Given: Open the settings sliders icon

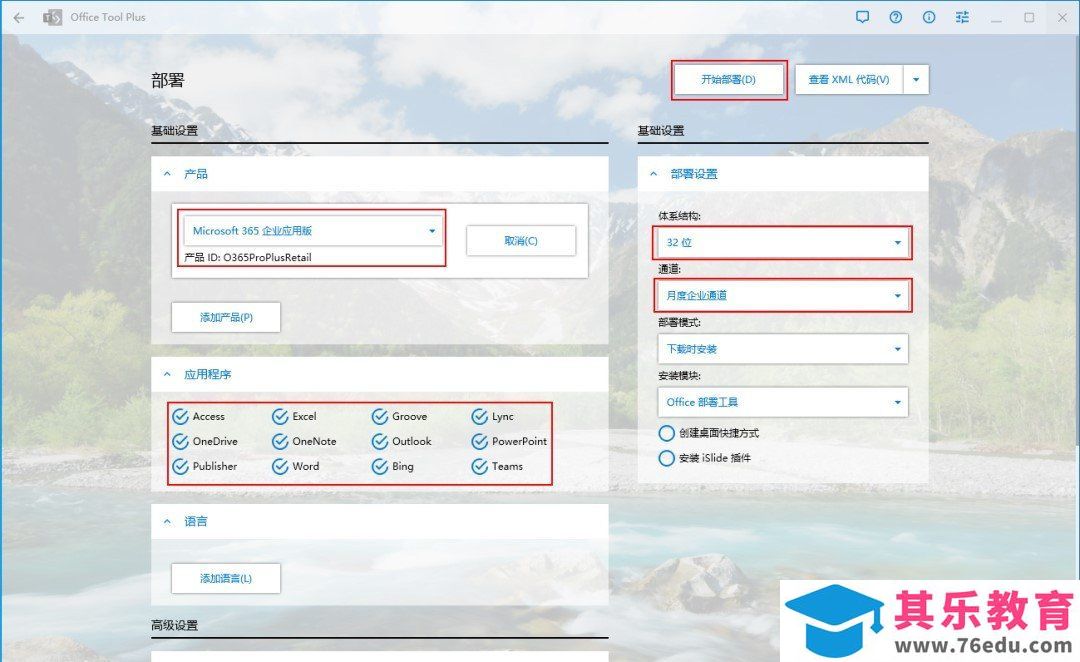Looking at the screenshot, I should pos(962,17).
